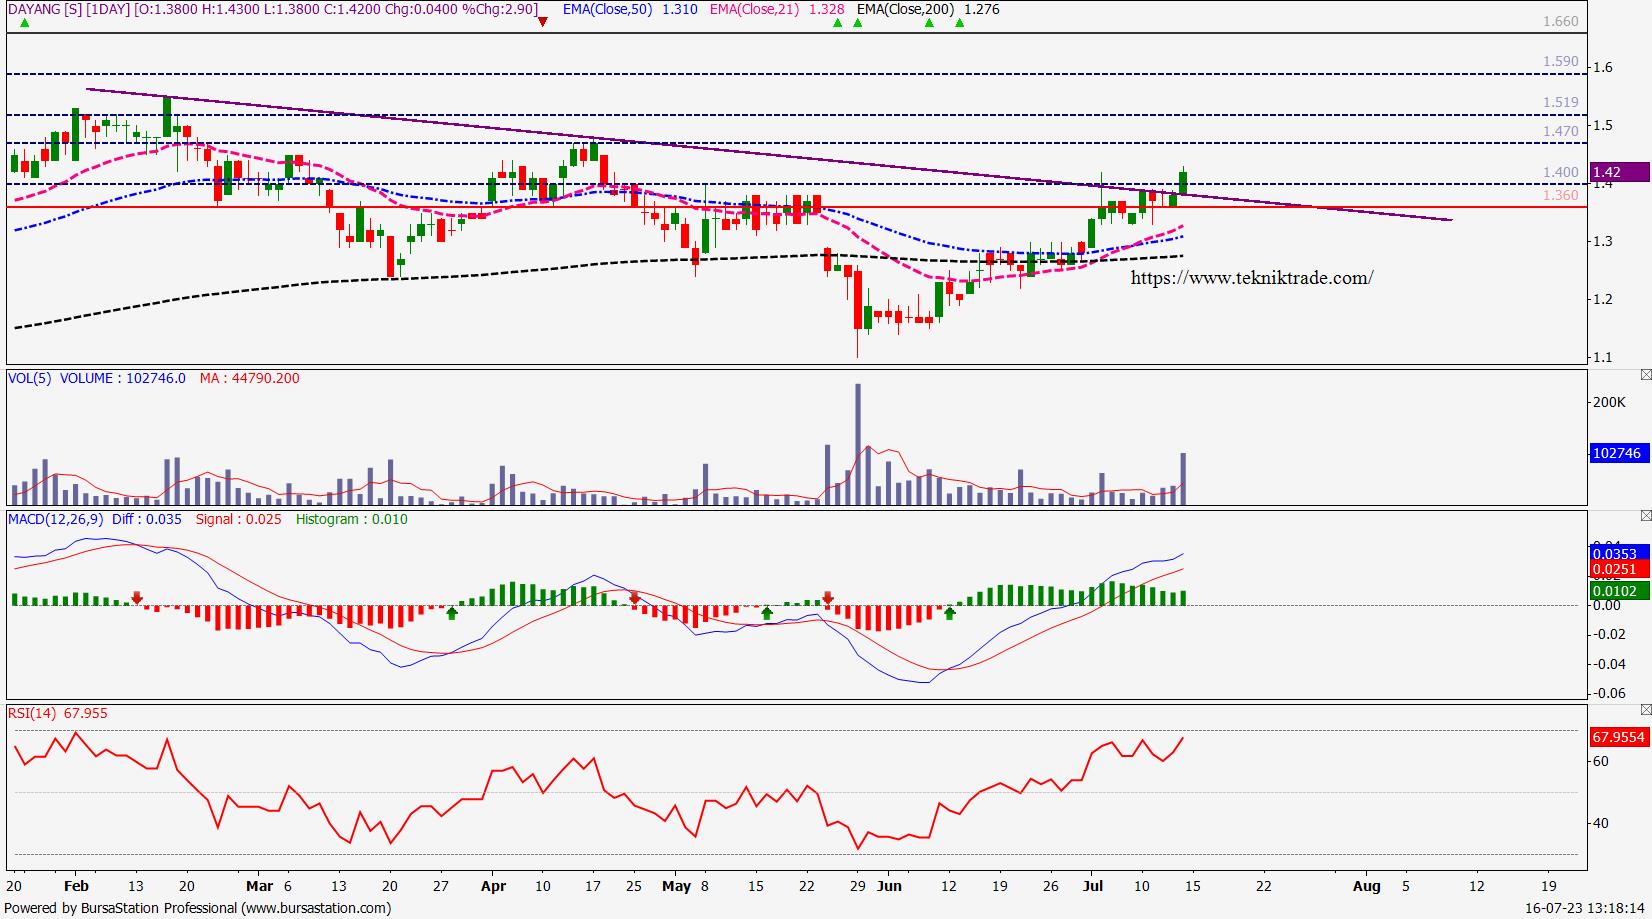
Task: Click the MACD red sell arrow near May 24
Action: pyautogui.click(x=828, y=598)
